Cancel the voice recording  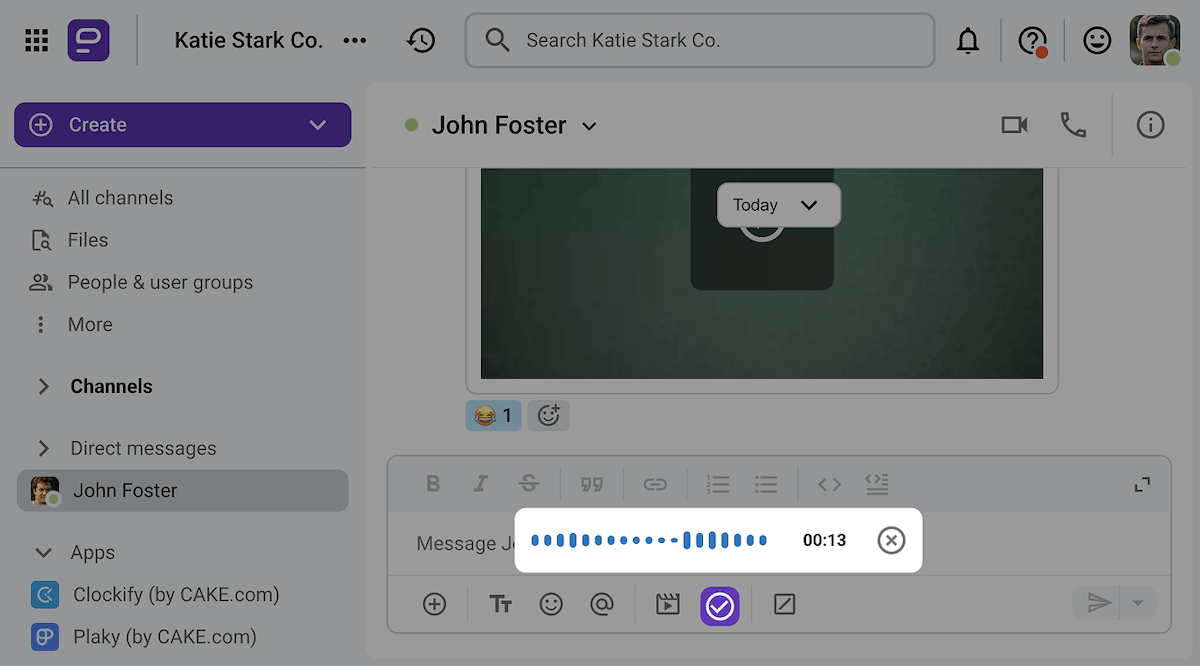tap(891, 540)
